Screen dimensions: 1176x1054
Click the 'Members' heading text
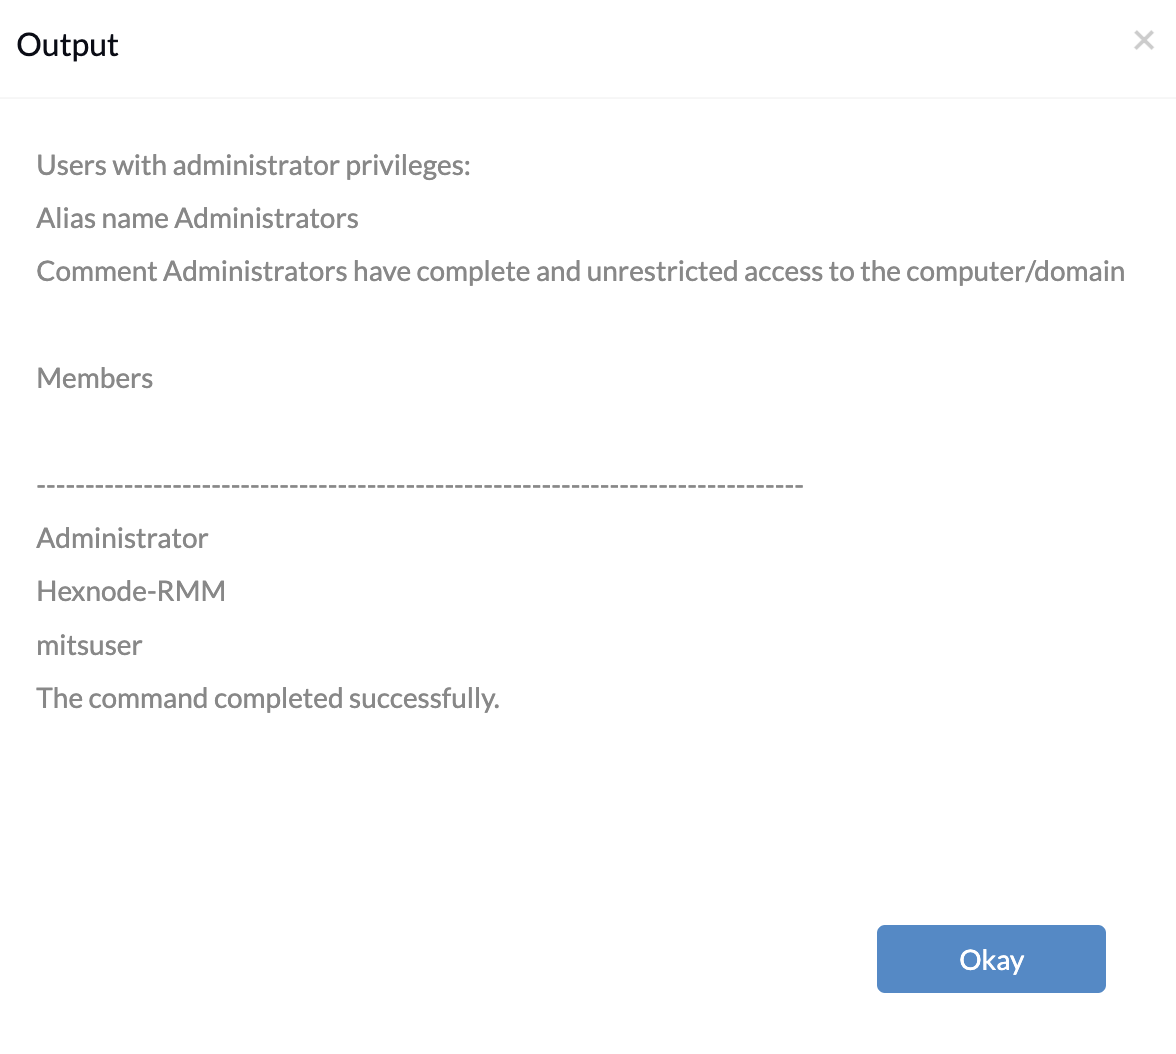(94, 378)
